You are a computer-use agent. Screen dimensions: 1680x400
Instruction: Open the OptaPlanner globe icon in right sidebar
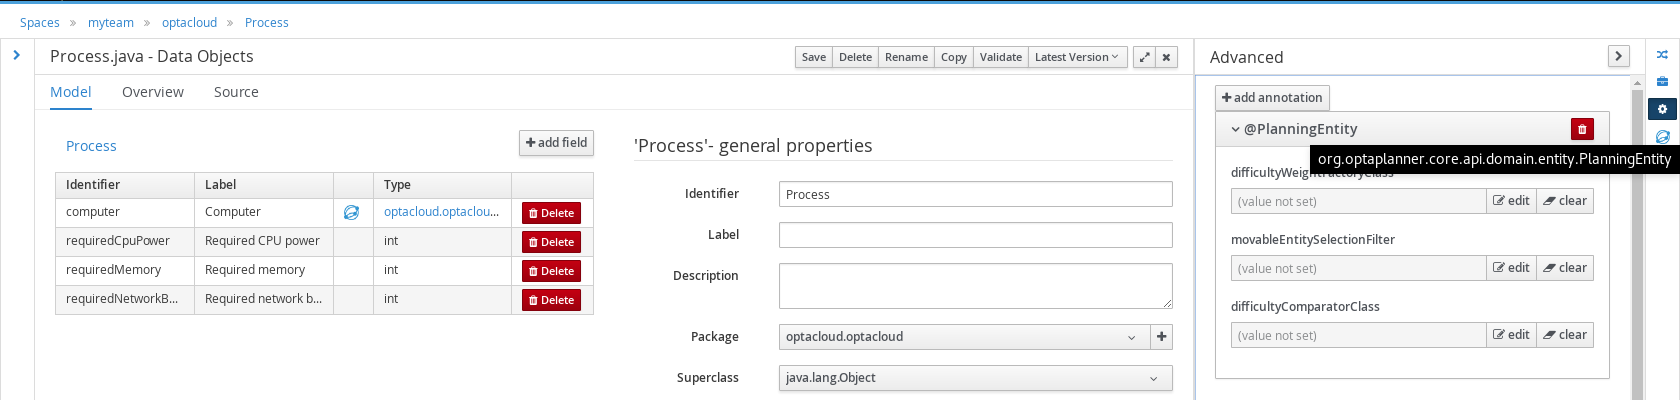pyautogui.click(x=1662, y=136)
